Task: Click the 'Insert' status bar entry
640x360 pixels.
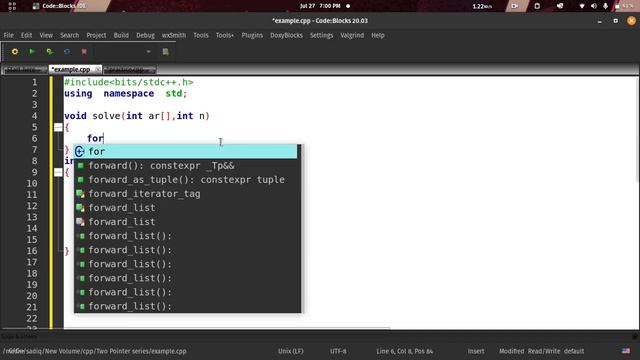Action: 476,351
